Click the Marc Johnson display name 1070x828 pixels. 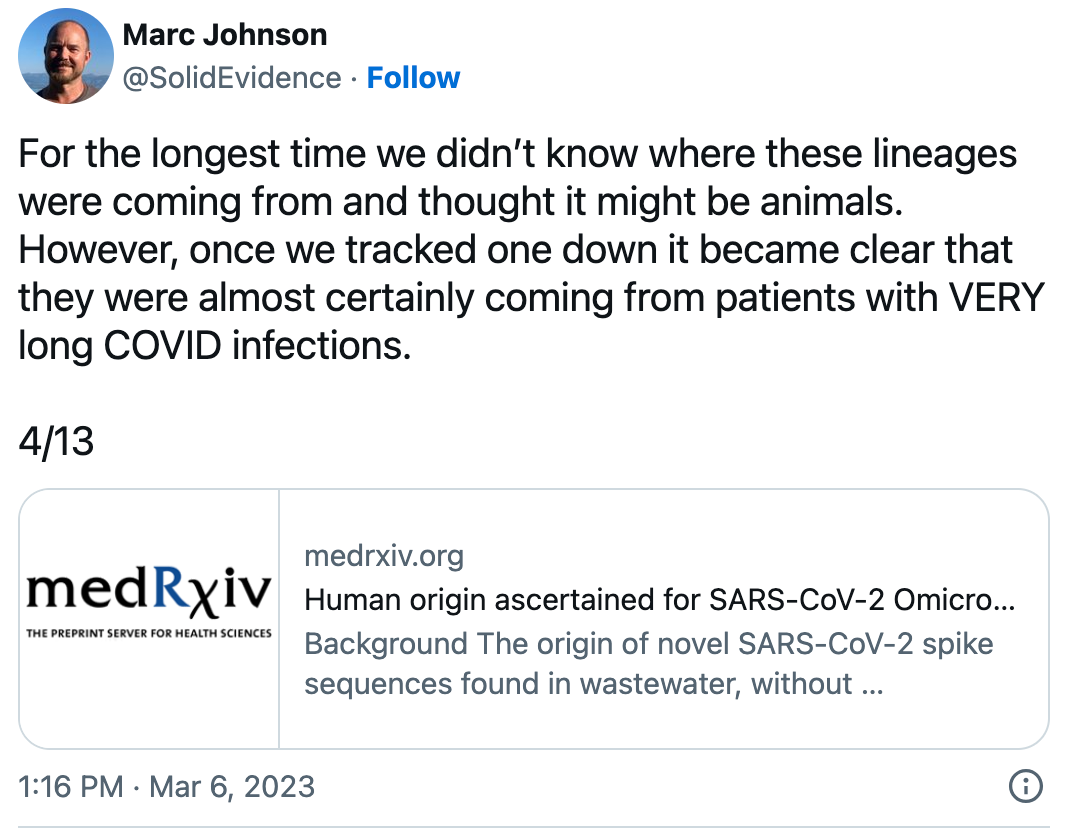point(225,35)
